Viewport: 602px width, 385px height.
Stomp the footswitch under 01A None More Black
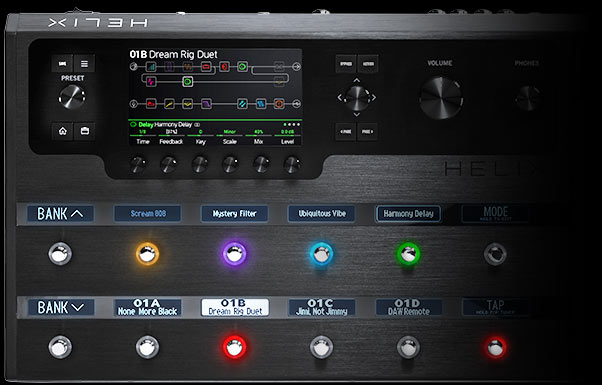coord(147,347)
